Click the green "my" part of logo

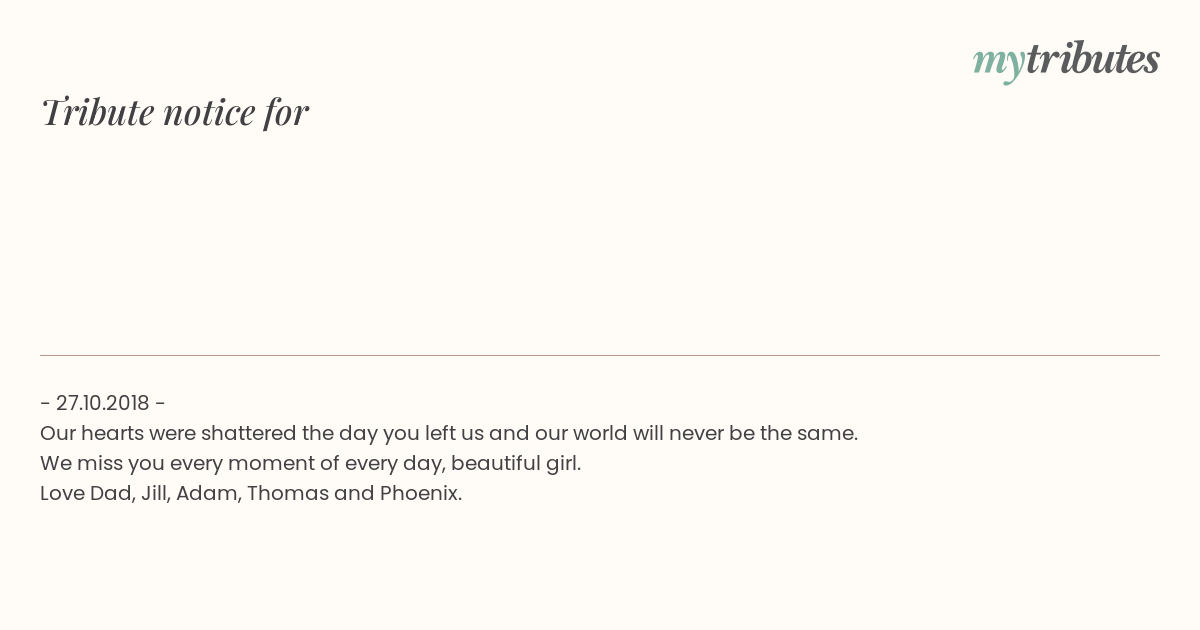[x=998, y=64]
